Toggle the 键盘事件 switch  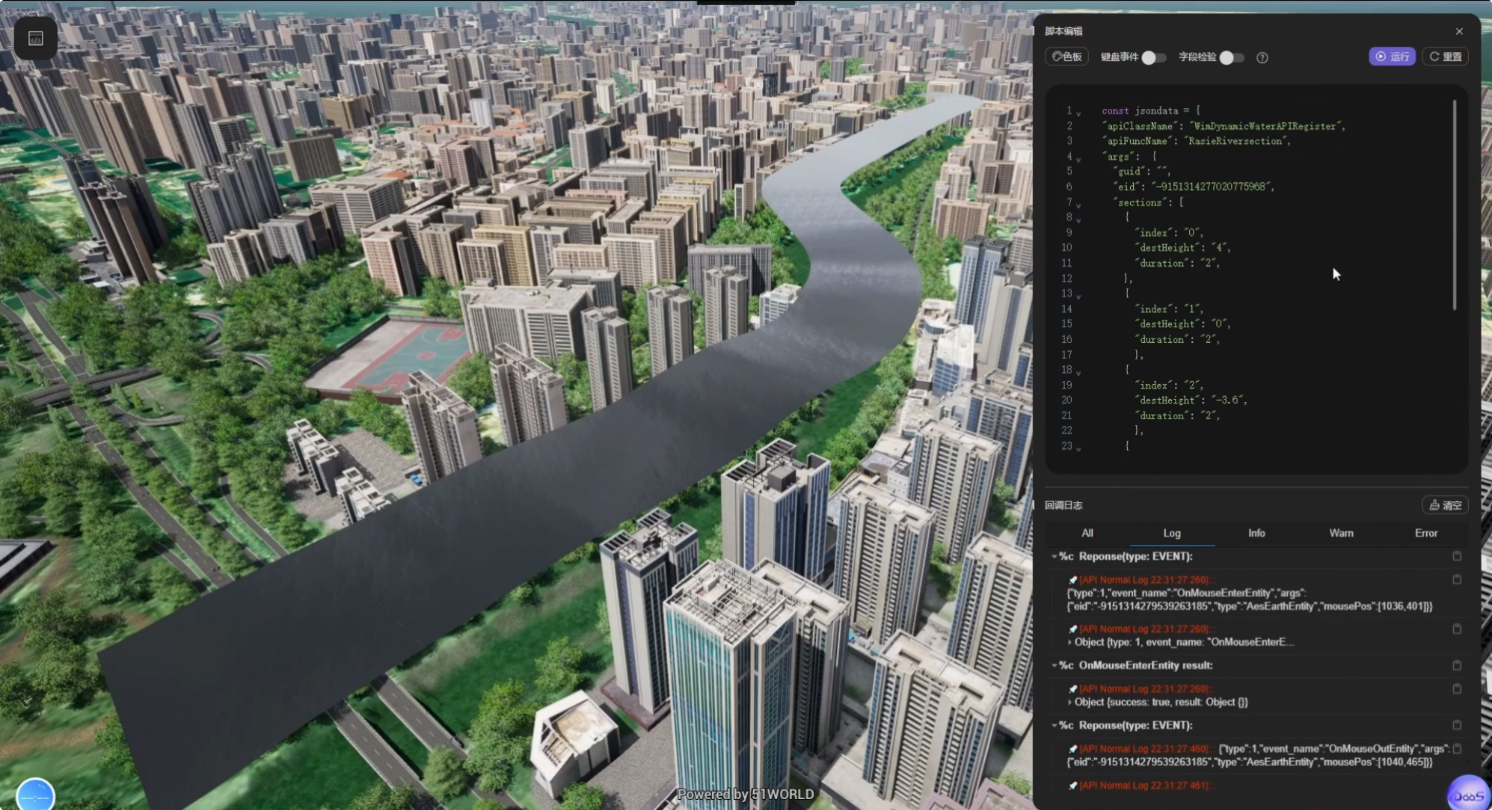point(1153,58)
